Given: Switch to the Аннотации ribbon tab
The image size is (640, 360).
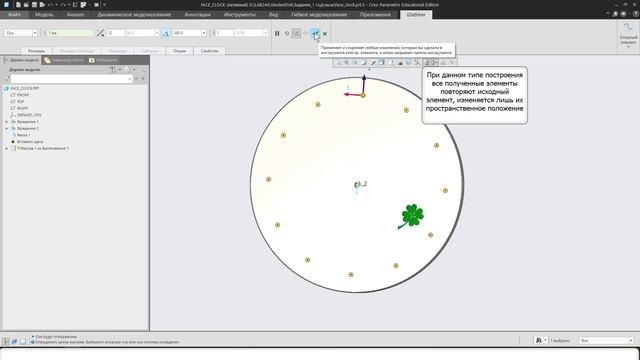Looking at the screenshot, I should 198,14.
